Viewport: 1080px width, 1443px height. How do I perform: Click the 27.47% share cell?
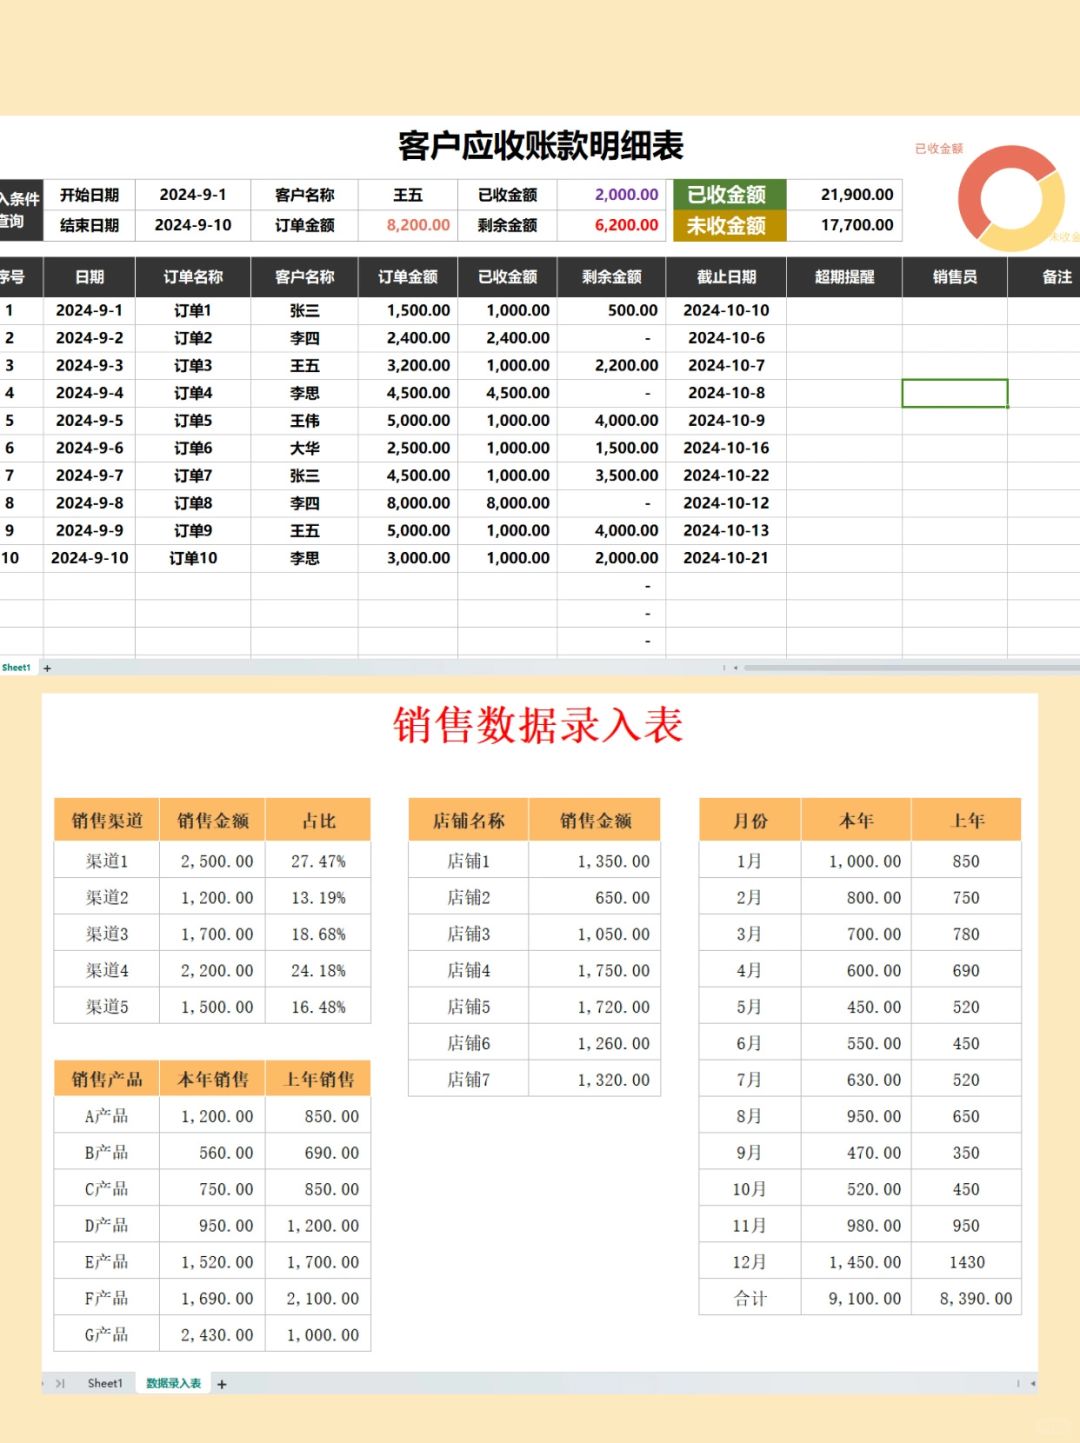pos(318,861)
